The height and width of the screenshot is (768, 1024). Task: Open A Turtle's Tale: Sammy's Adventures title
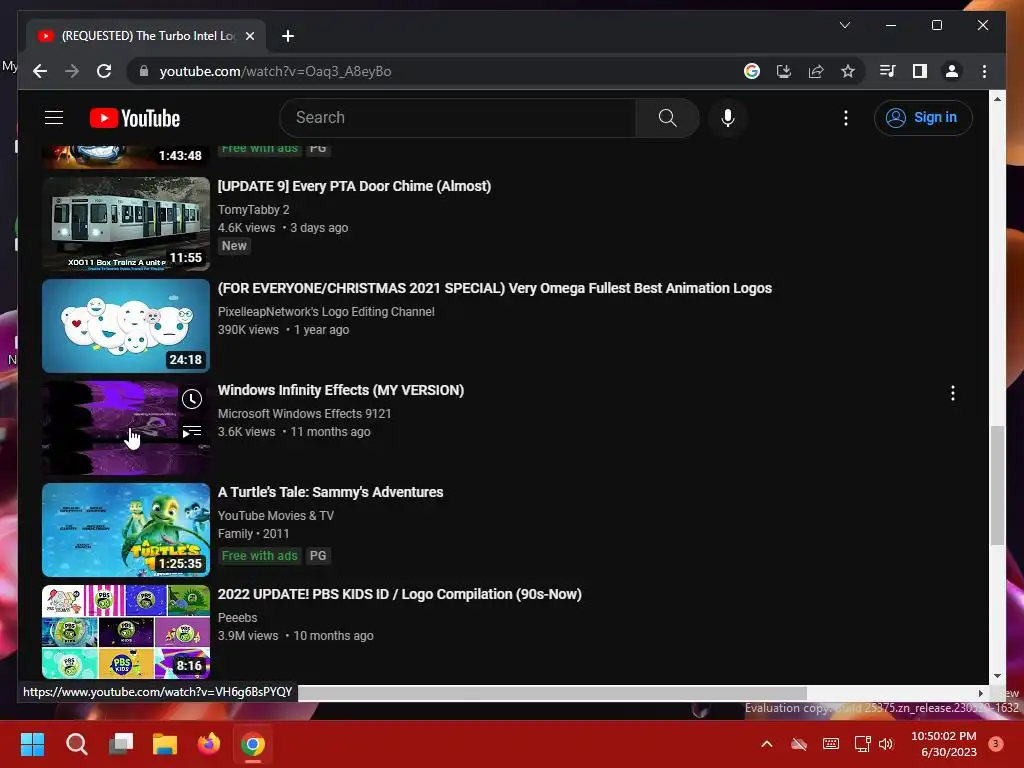click(x=330, y=492)
